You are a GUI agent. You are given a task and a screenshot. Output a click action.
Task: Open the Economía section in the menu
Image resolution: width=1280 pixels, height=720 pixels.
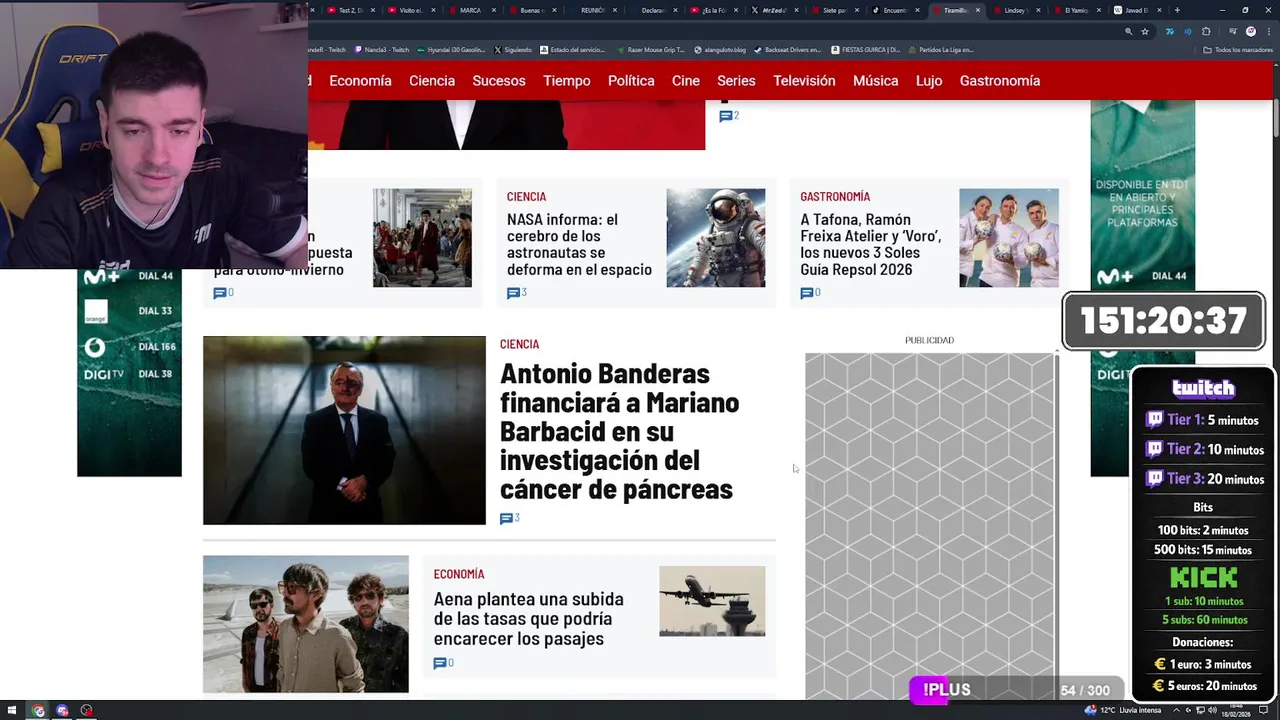[x=360, y=81]
